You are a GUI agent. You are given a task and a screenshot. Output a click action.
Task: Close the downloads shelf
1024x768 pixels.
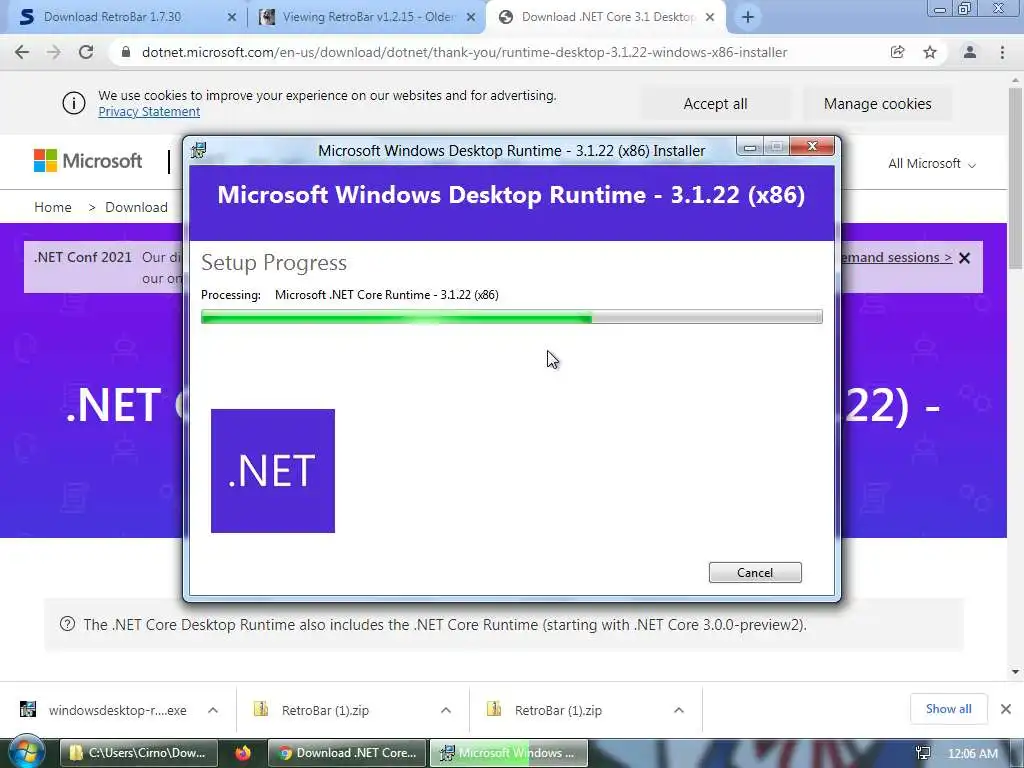tap(1006, 709)
